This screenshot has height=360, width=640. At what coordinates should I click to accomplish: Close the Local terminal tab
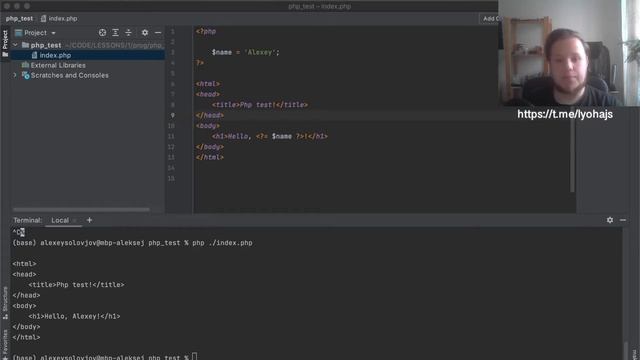click(x=75, y=220)
